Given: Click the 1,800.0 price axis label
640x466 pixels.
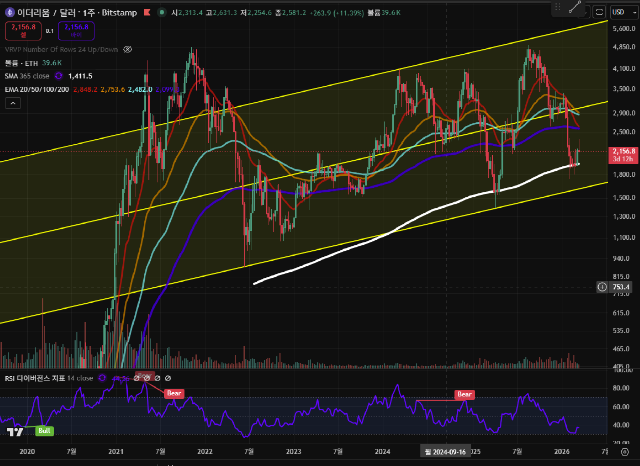Looking at the screenshot, I should point(624,174).
